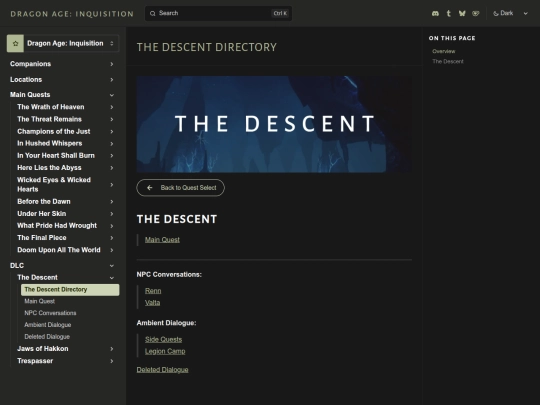The width and height of the screenshot is (540, 405).
Task: Expand Trespasser group
Action: (x=65, y=361)
